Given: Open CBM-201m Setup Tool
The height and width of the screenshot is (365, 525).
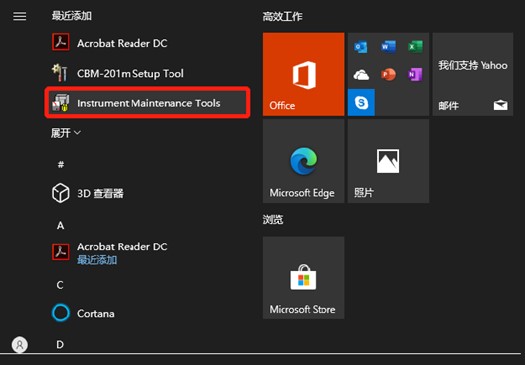Looking at the screenshot, I should click(148, 73).
